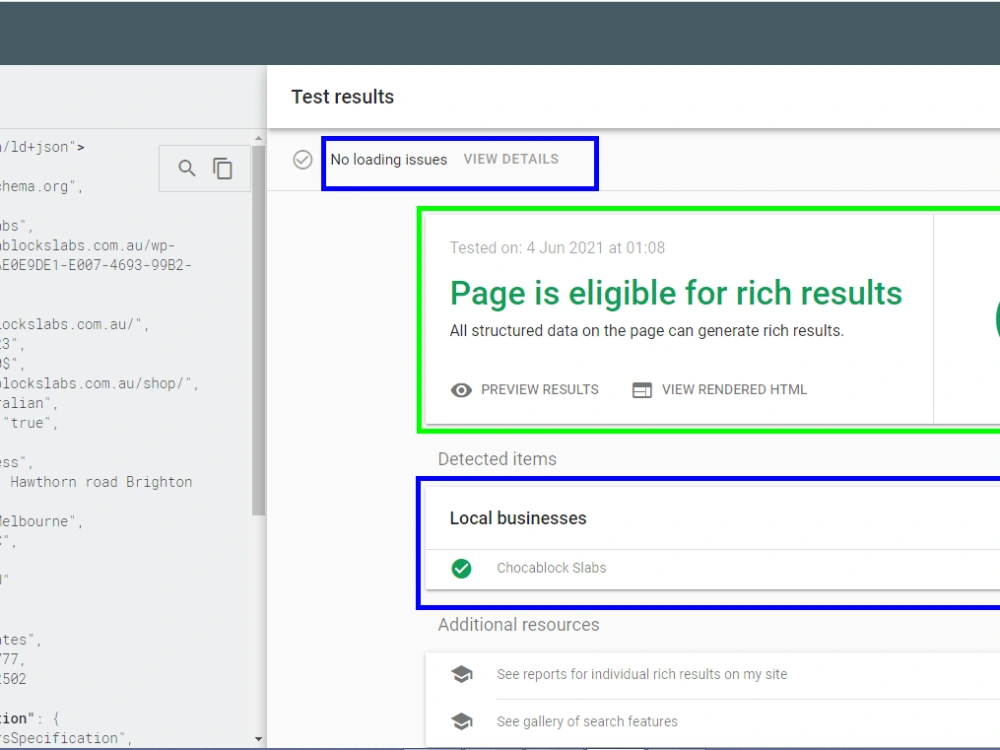Click the copy code icon
This screenshot has height=750, width=1000.
(x=222, y=168)
